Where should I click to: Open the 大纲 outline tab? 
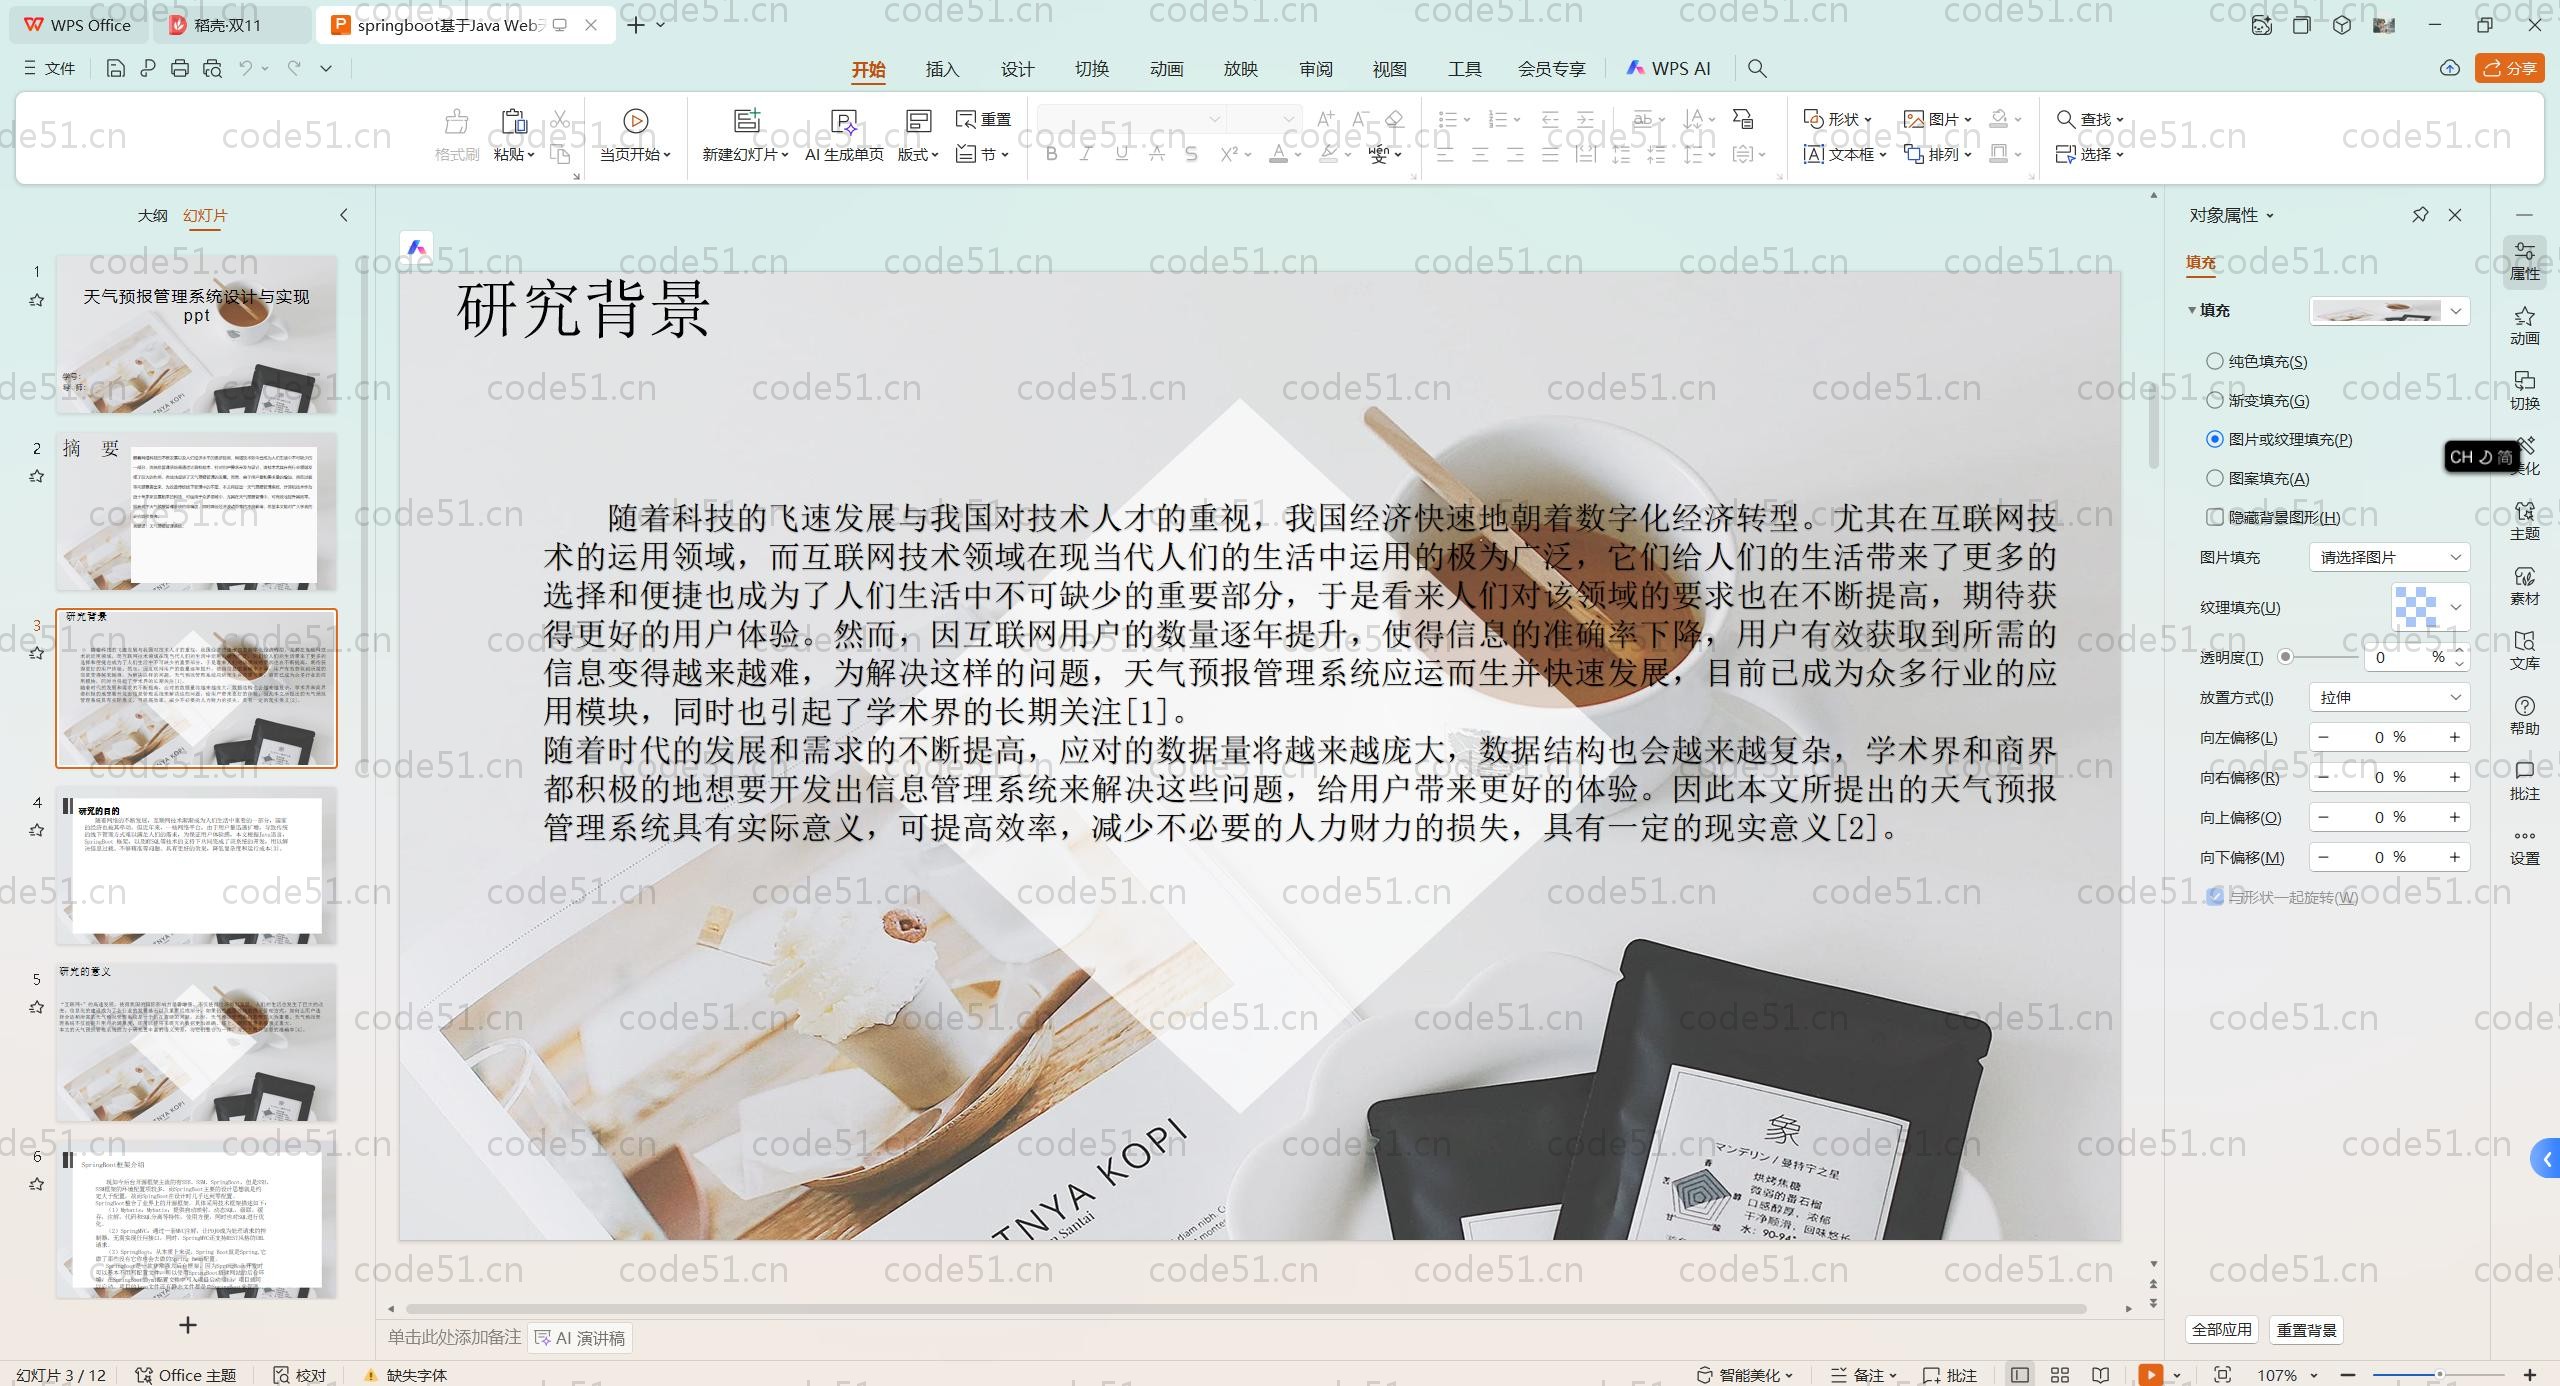pyautogui.click(x=152, y=215)
